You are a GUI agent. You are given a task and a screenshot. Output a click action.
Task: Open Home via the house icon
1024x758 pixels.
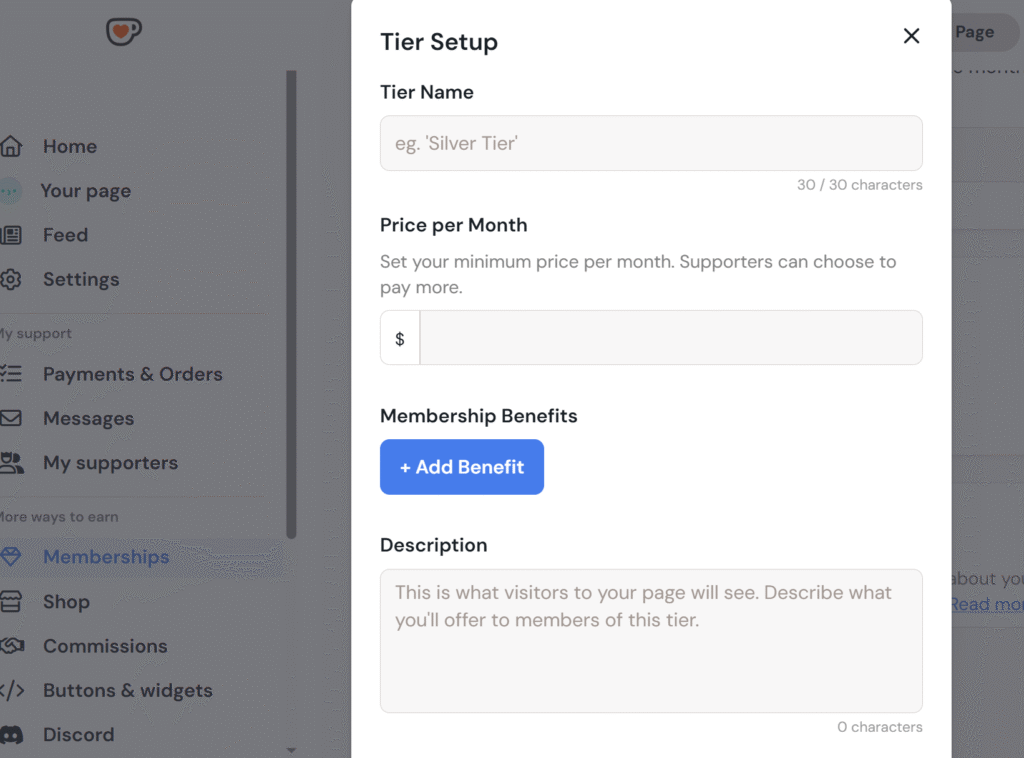[x=11, y=146]
